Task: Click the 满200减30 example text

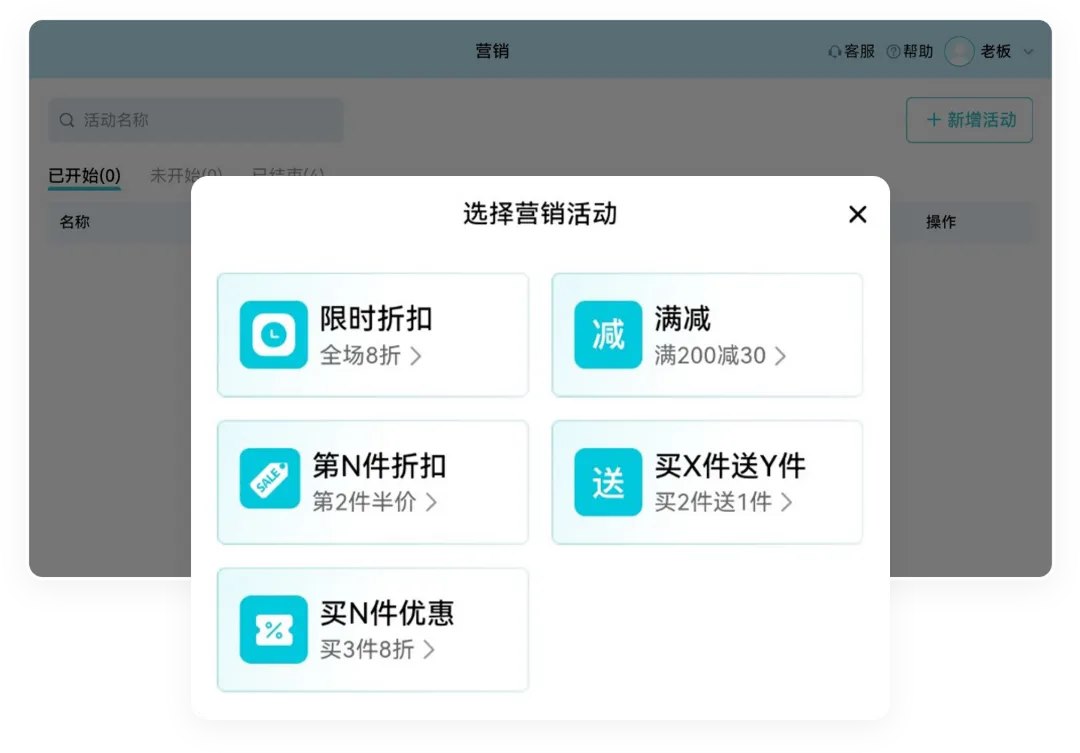Action: [709, 355]
